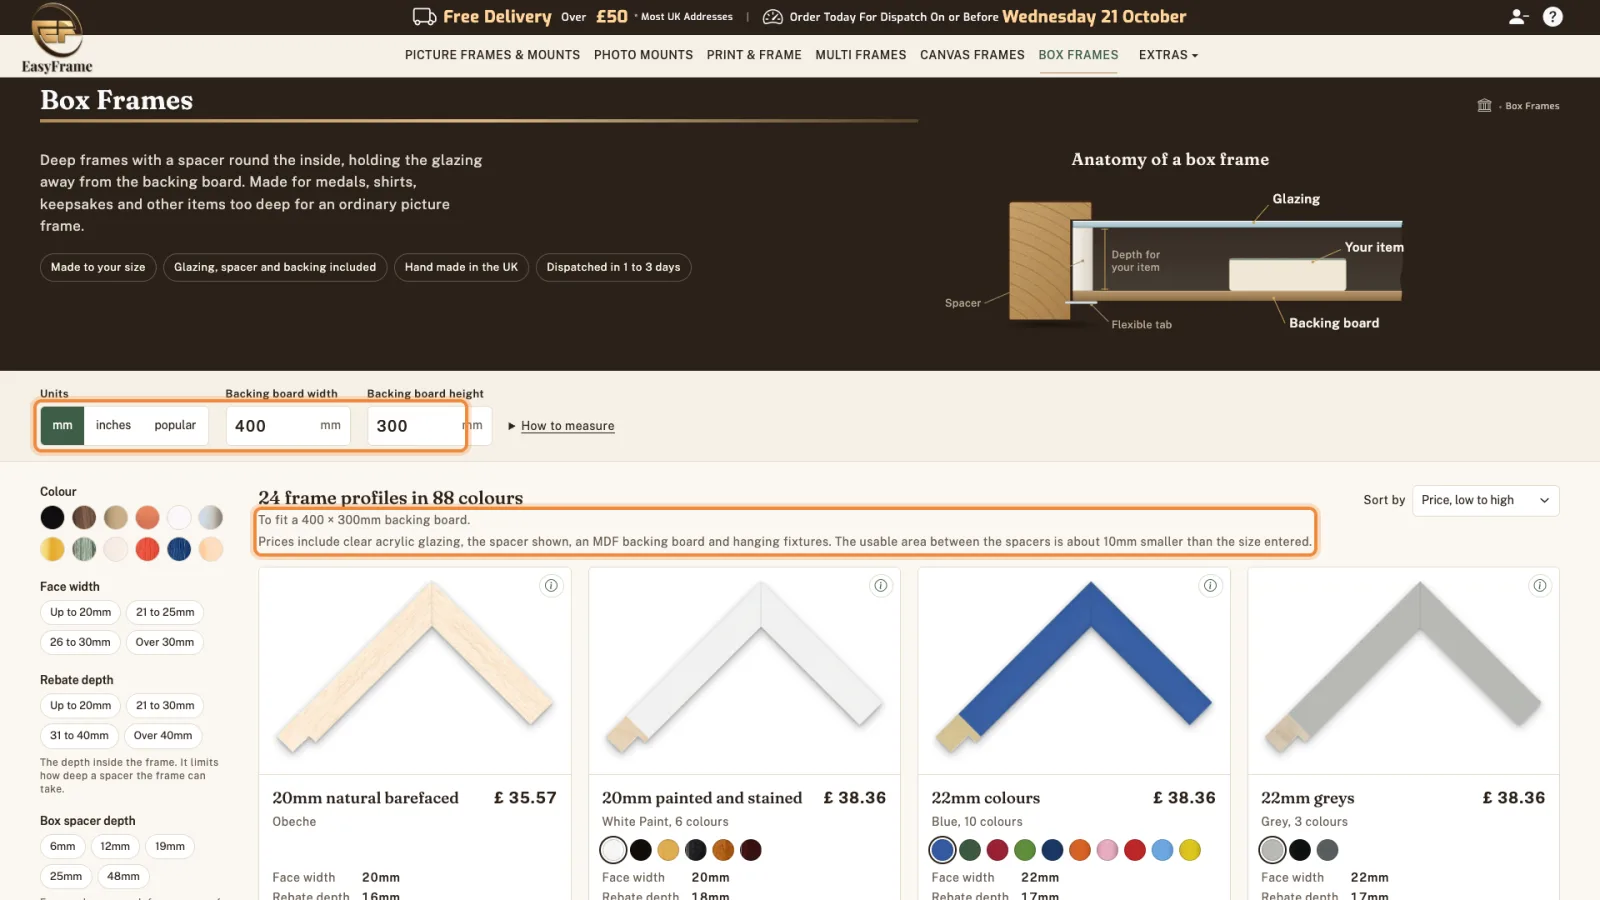Open the Sort by dropdown

(x=1485, y=500)
